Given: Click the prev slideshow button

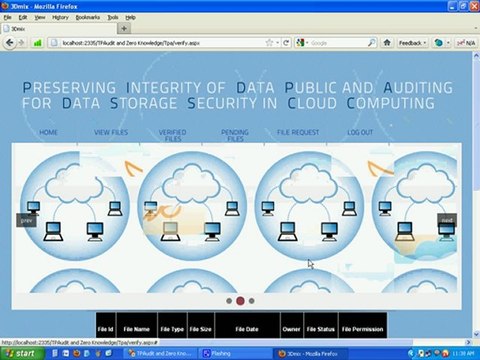Looking at the screenshot, I should [26, 220].
